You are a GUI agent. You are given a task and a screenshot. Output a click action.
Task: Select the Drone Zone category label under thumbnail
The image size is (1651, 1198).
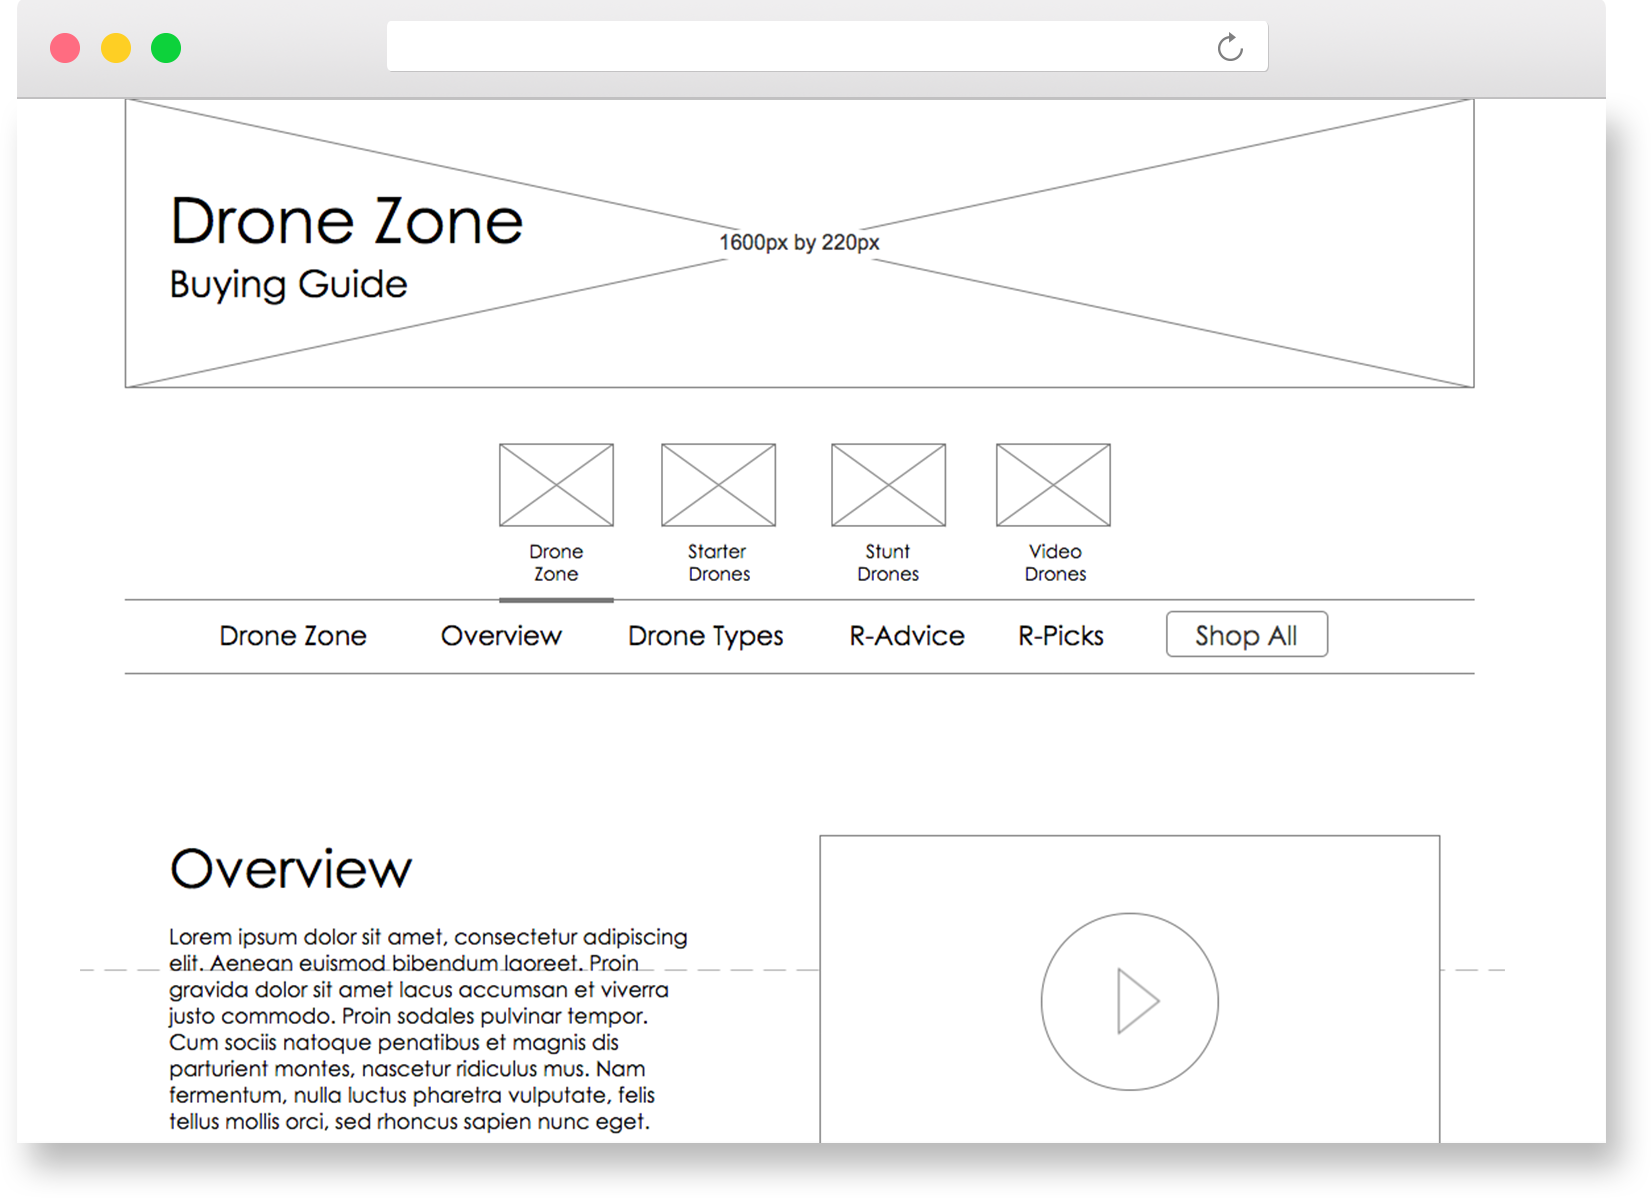(x=556, y=563)
